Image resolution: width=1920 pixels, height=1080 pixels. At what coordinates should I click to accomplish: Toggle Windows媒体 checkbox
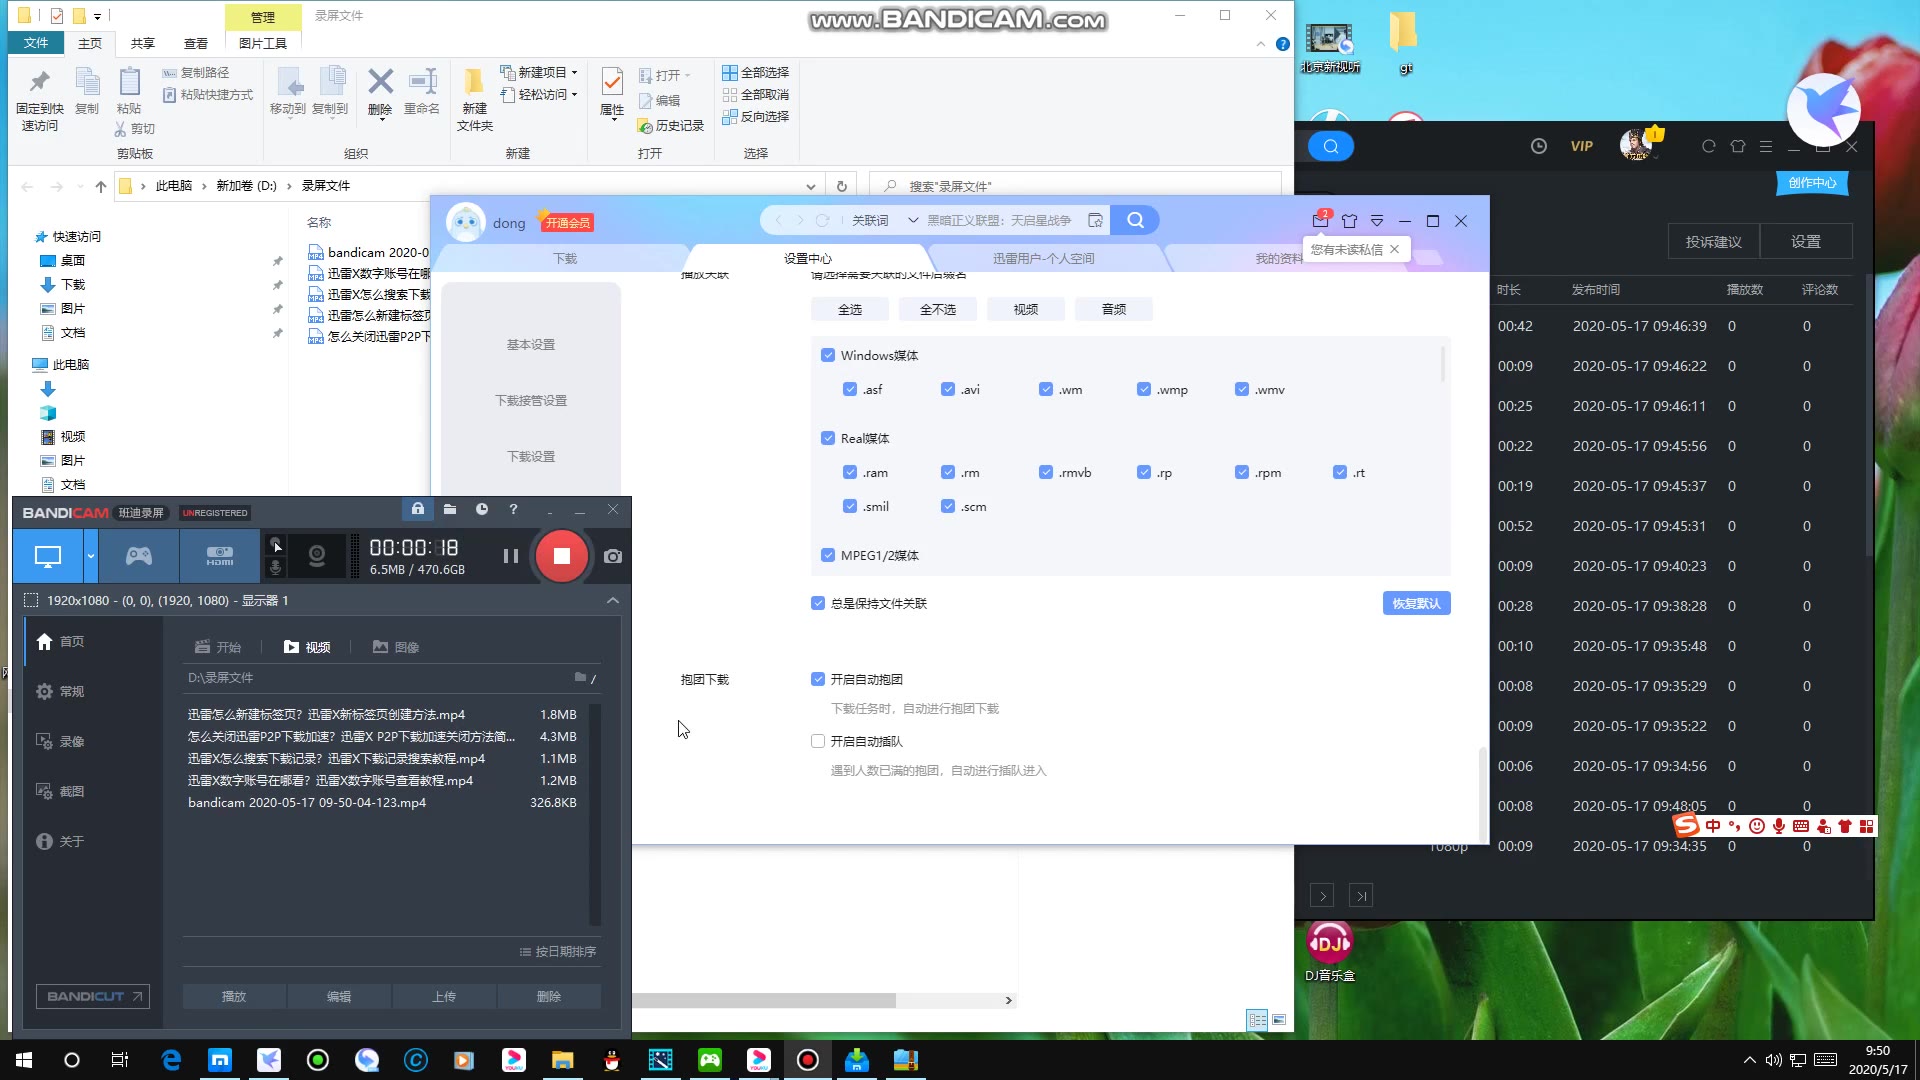tap(828, 355)
